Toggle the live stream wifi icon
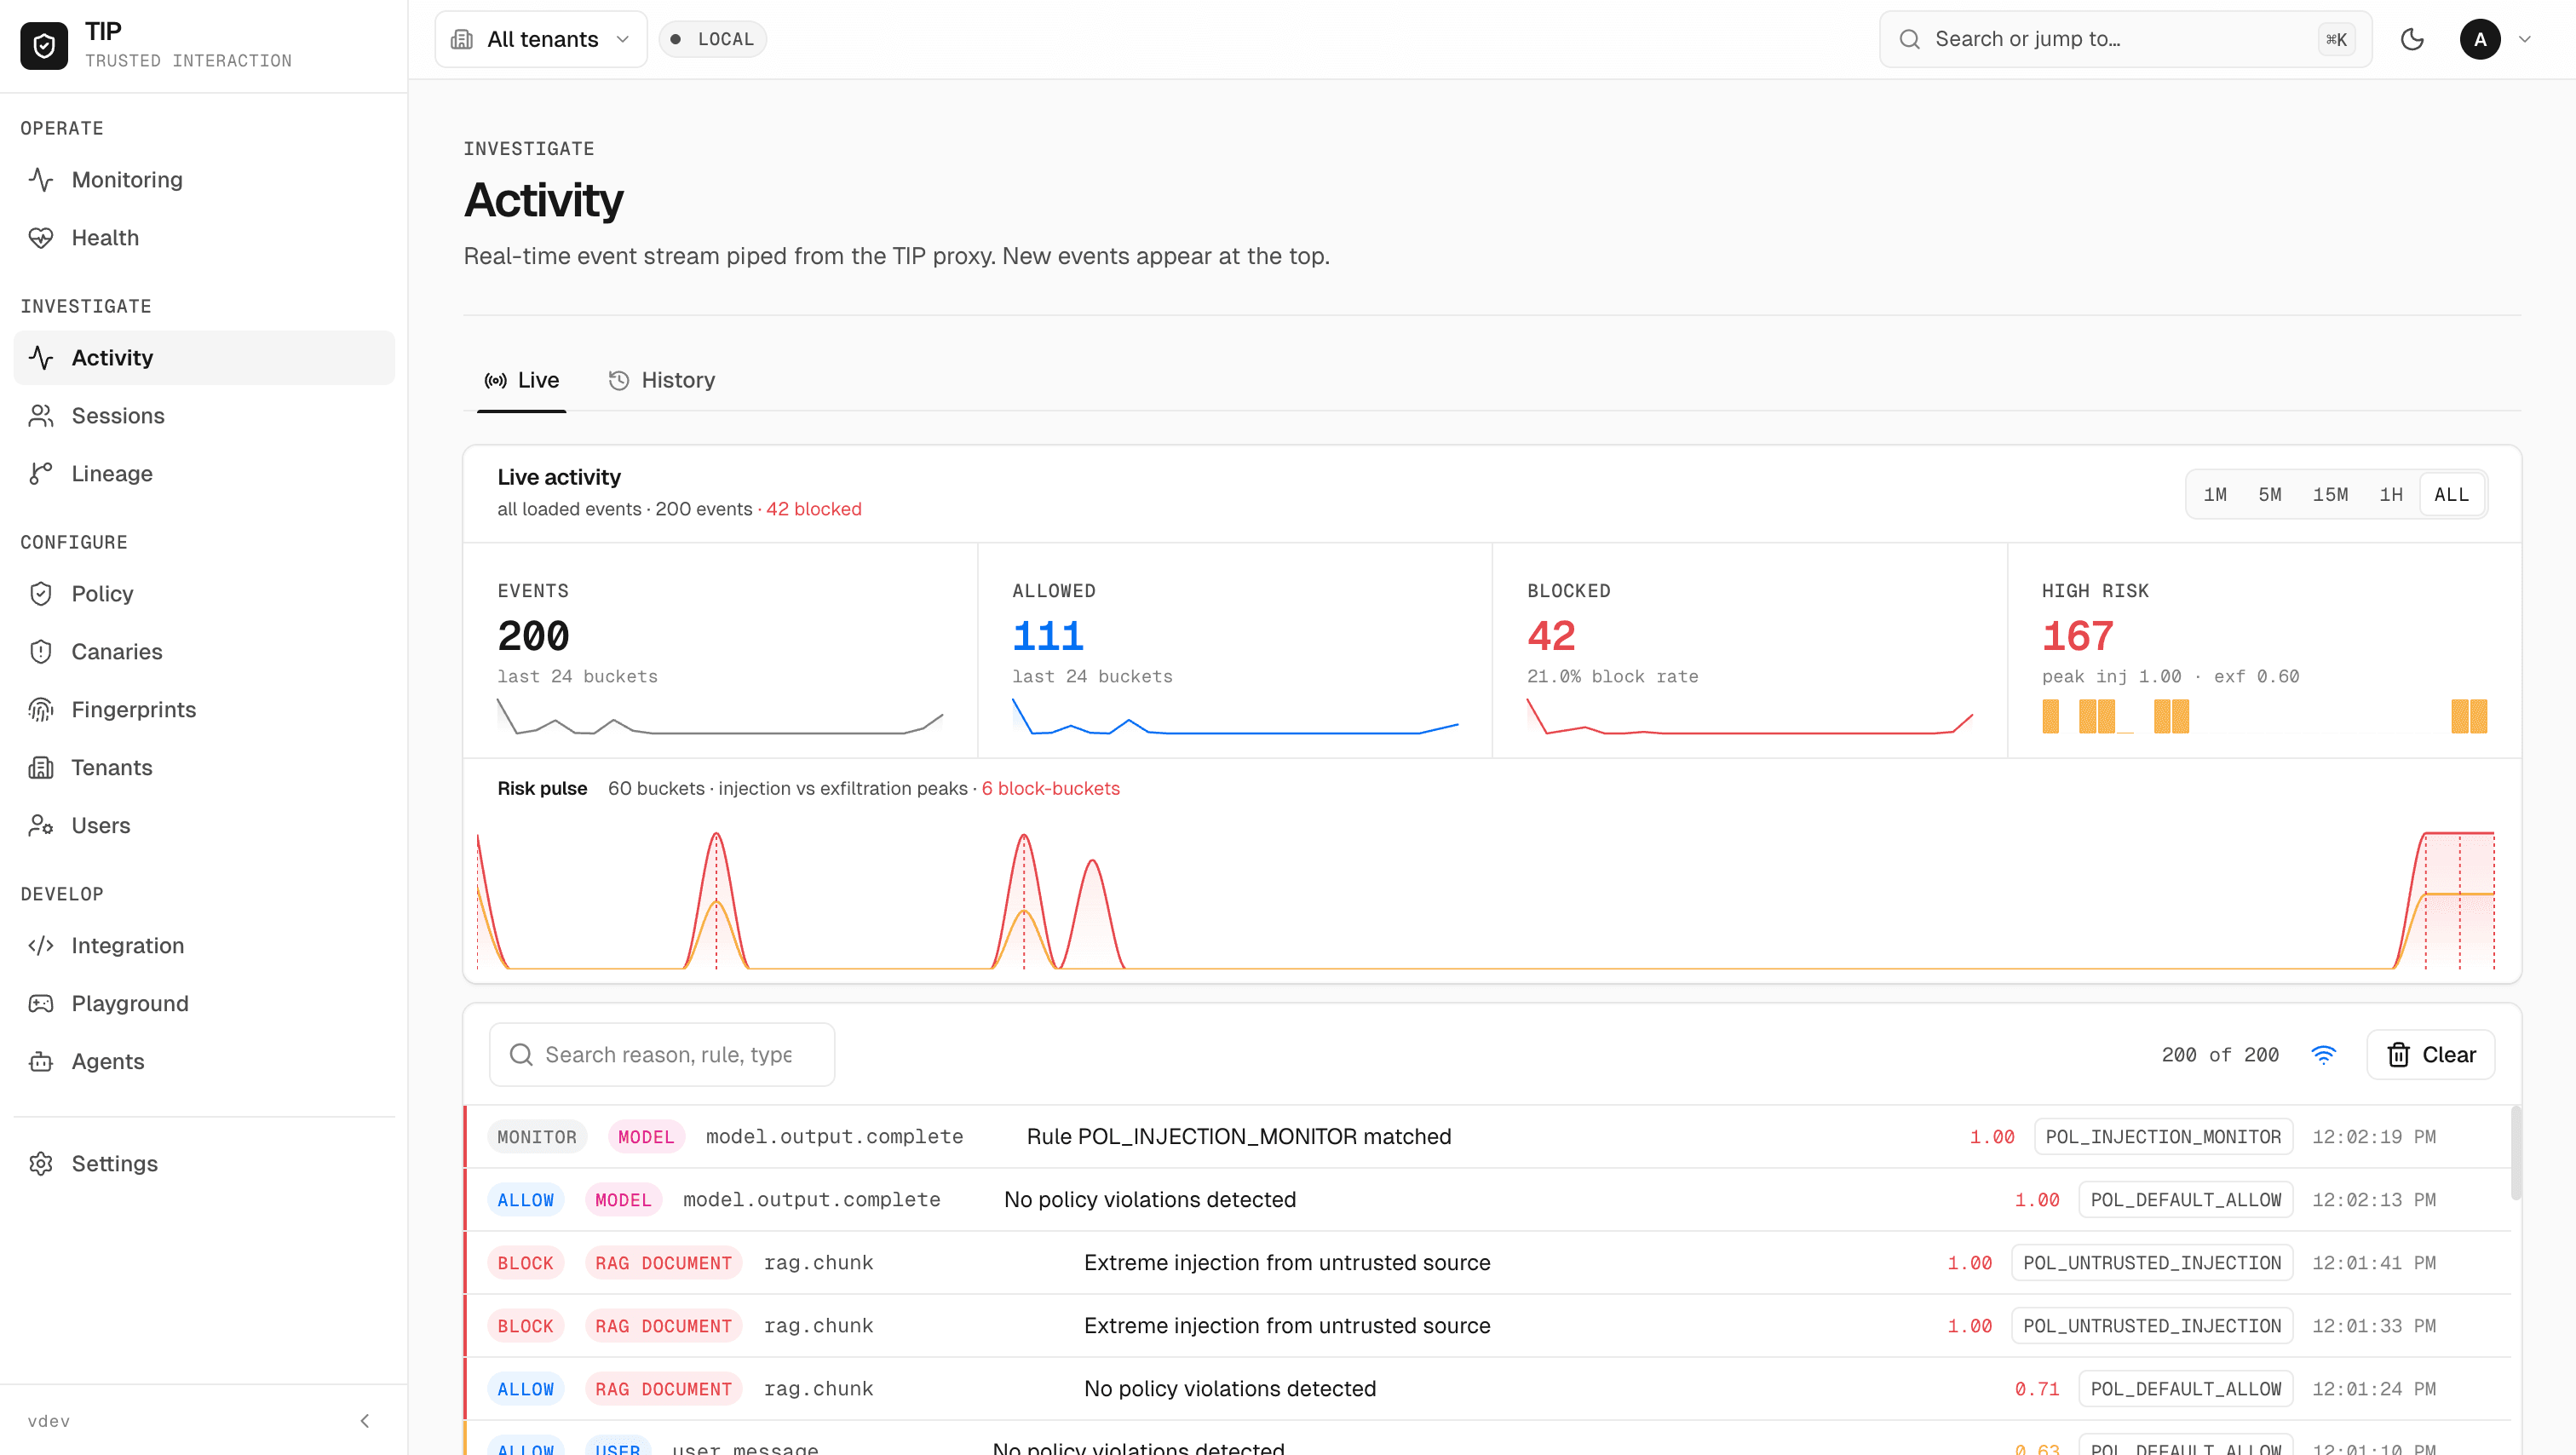The height and width of the screenshot is (1455, 2576). click(2323, 1055)
